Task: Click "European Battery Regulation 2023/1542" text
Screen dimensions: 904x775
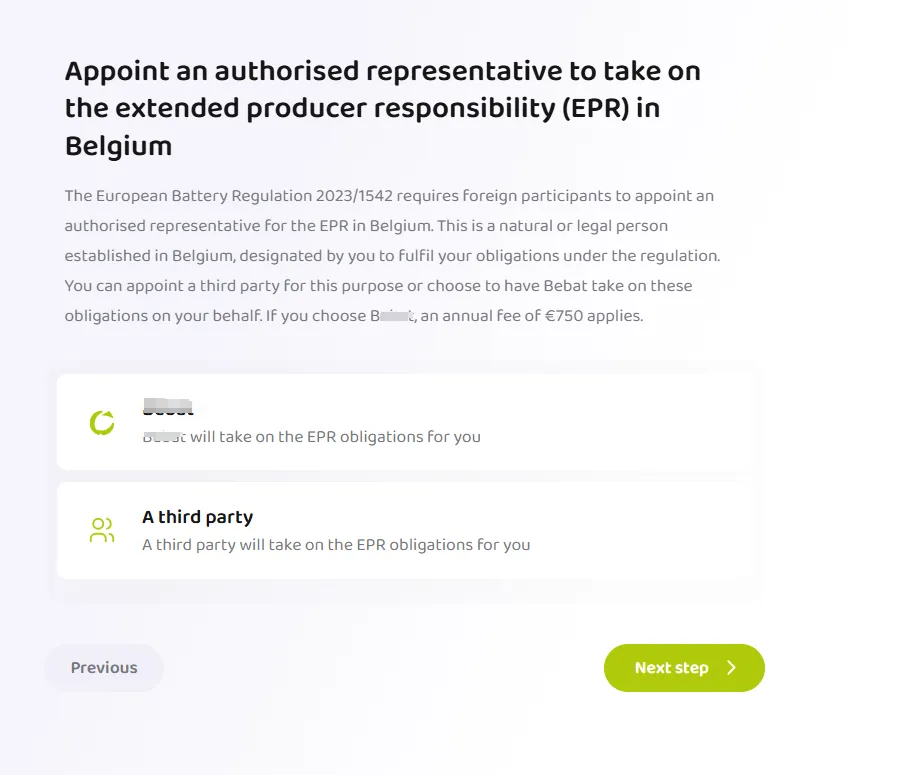Action: coord(233,196)
